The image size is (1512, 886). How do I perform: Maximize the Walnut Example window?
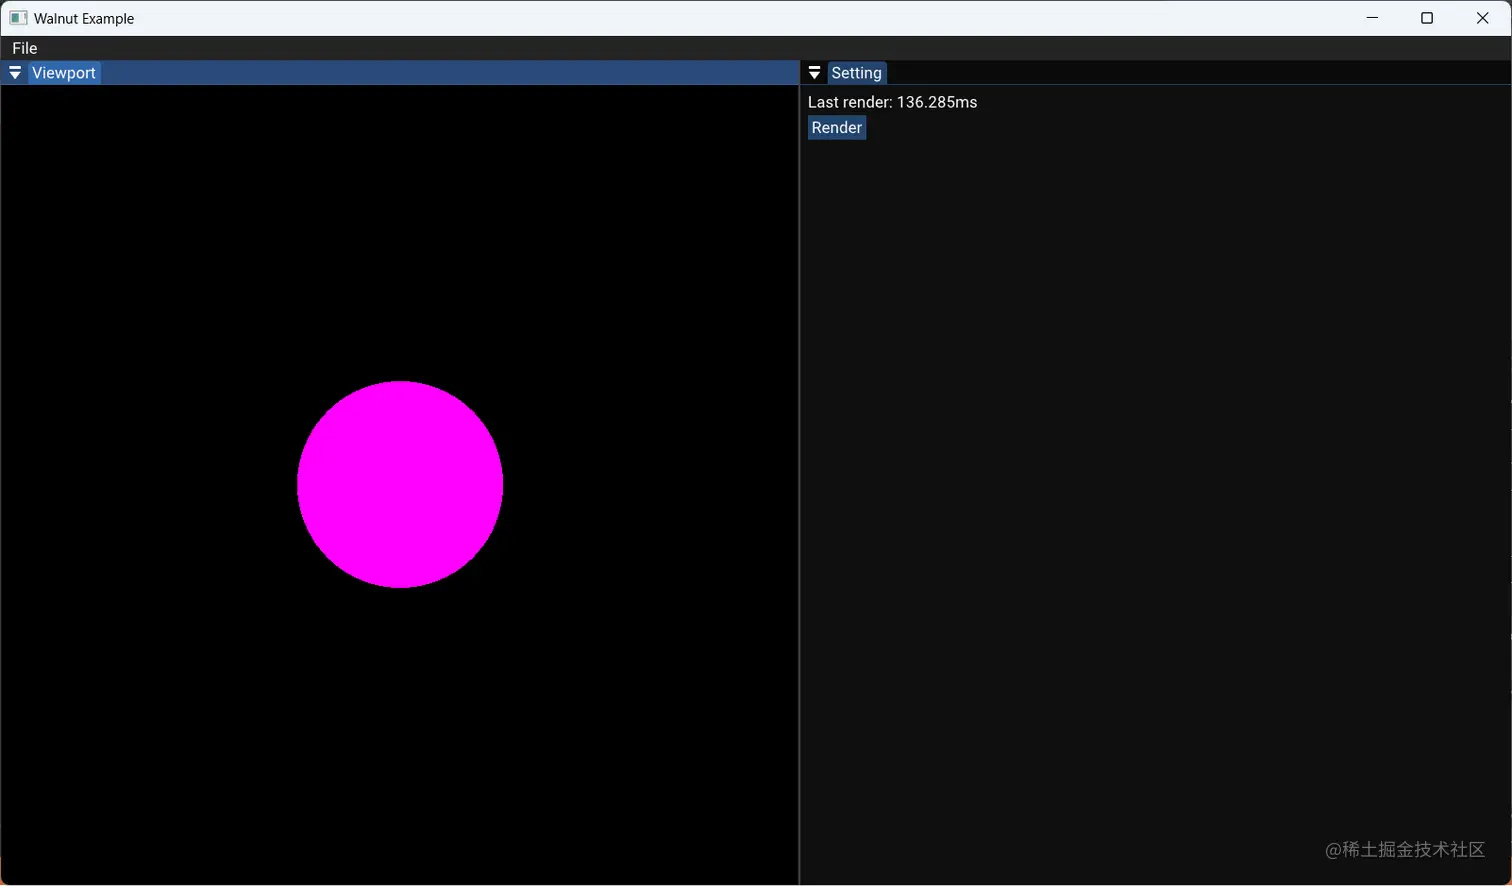pyautogui.click(x=1427, y=18)
